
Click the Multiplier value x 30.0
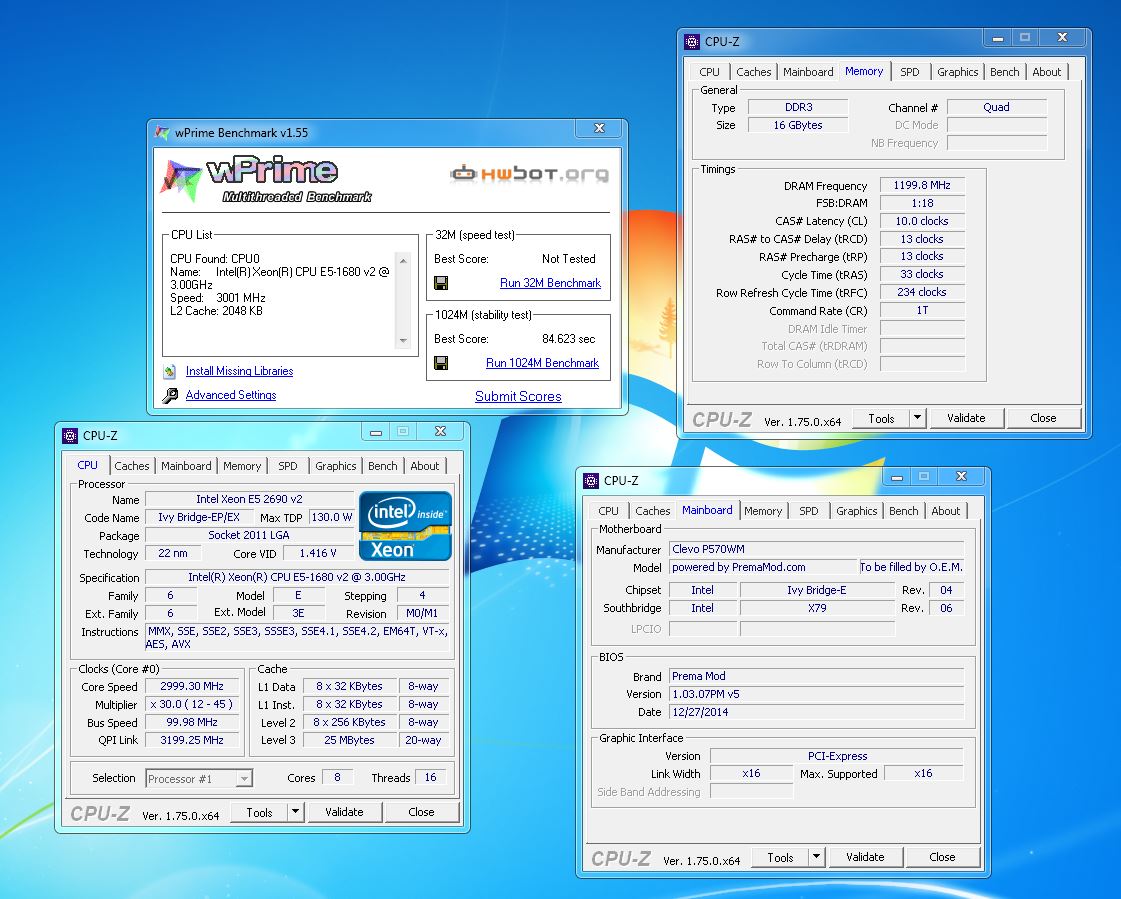click(x=192, y=704)
